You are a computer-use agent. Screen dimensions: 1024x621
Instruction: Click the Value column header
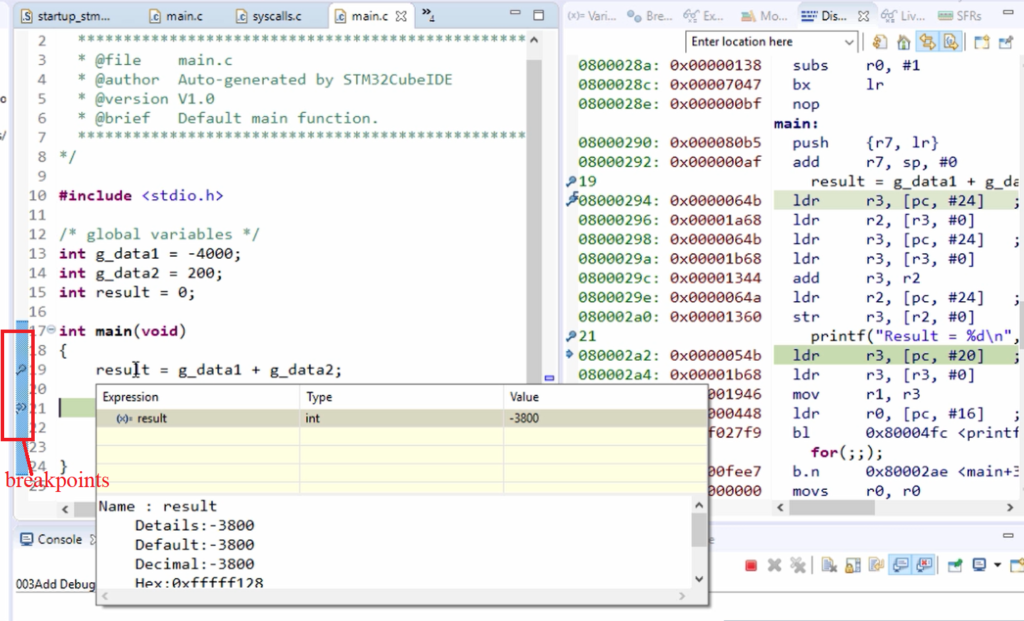(605, 397)
